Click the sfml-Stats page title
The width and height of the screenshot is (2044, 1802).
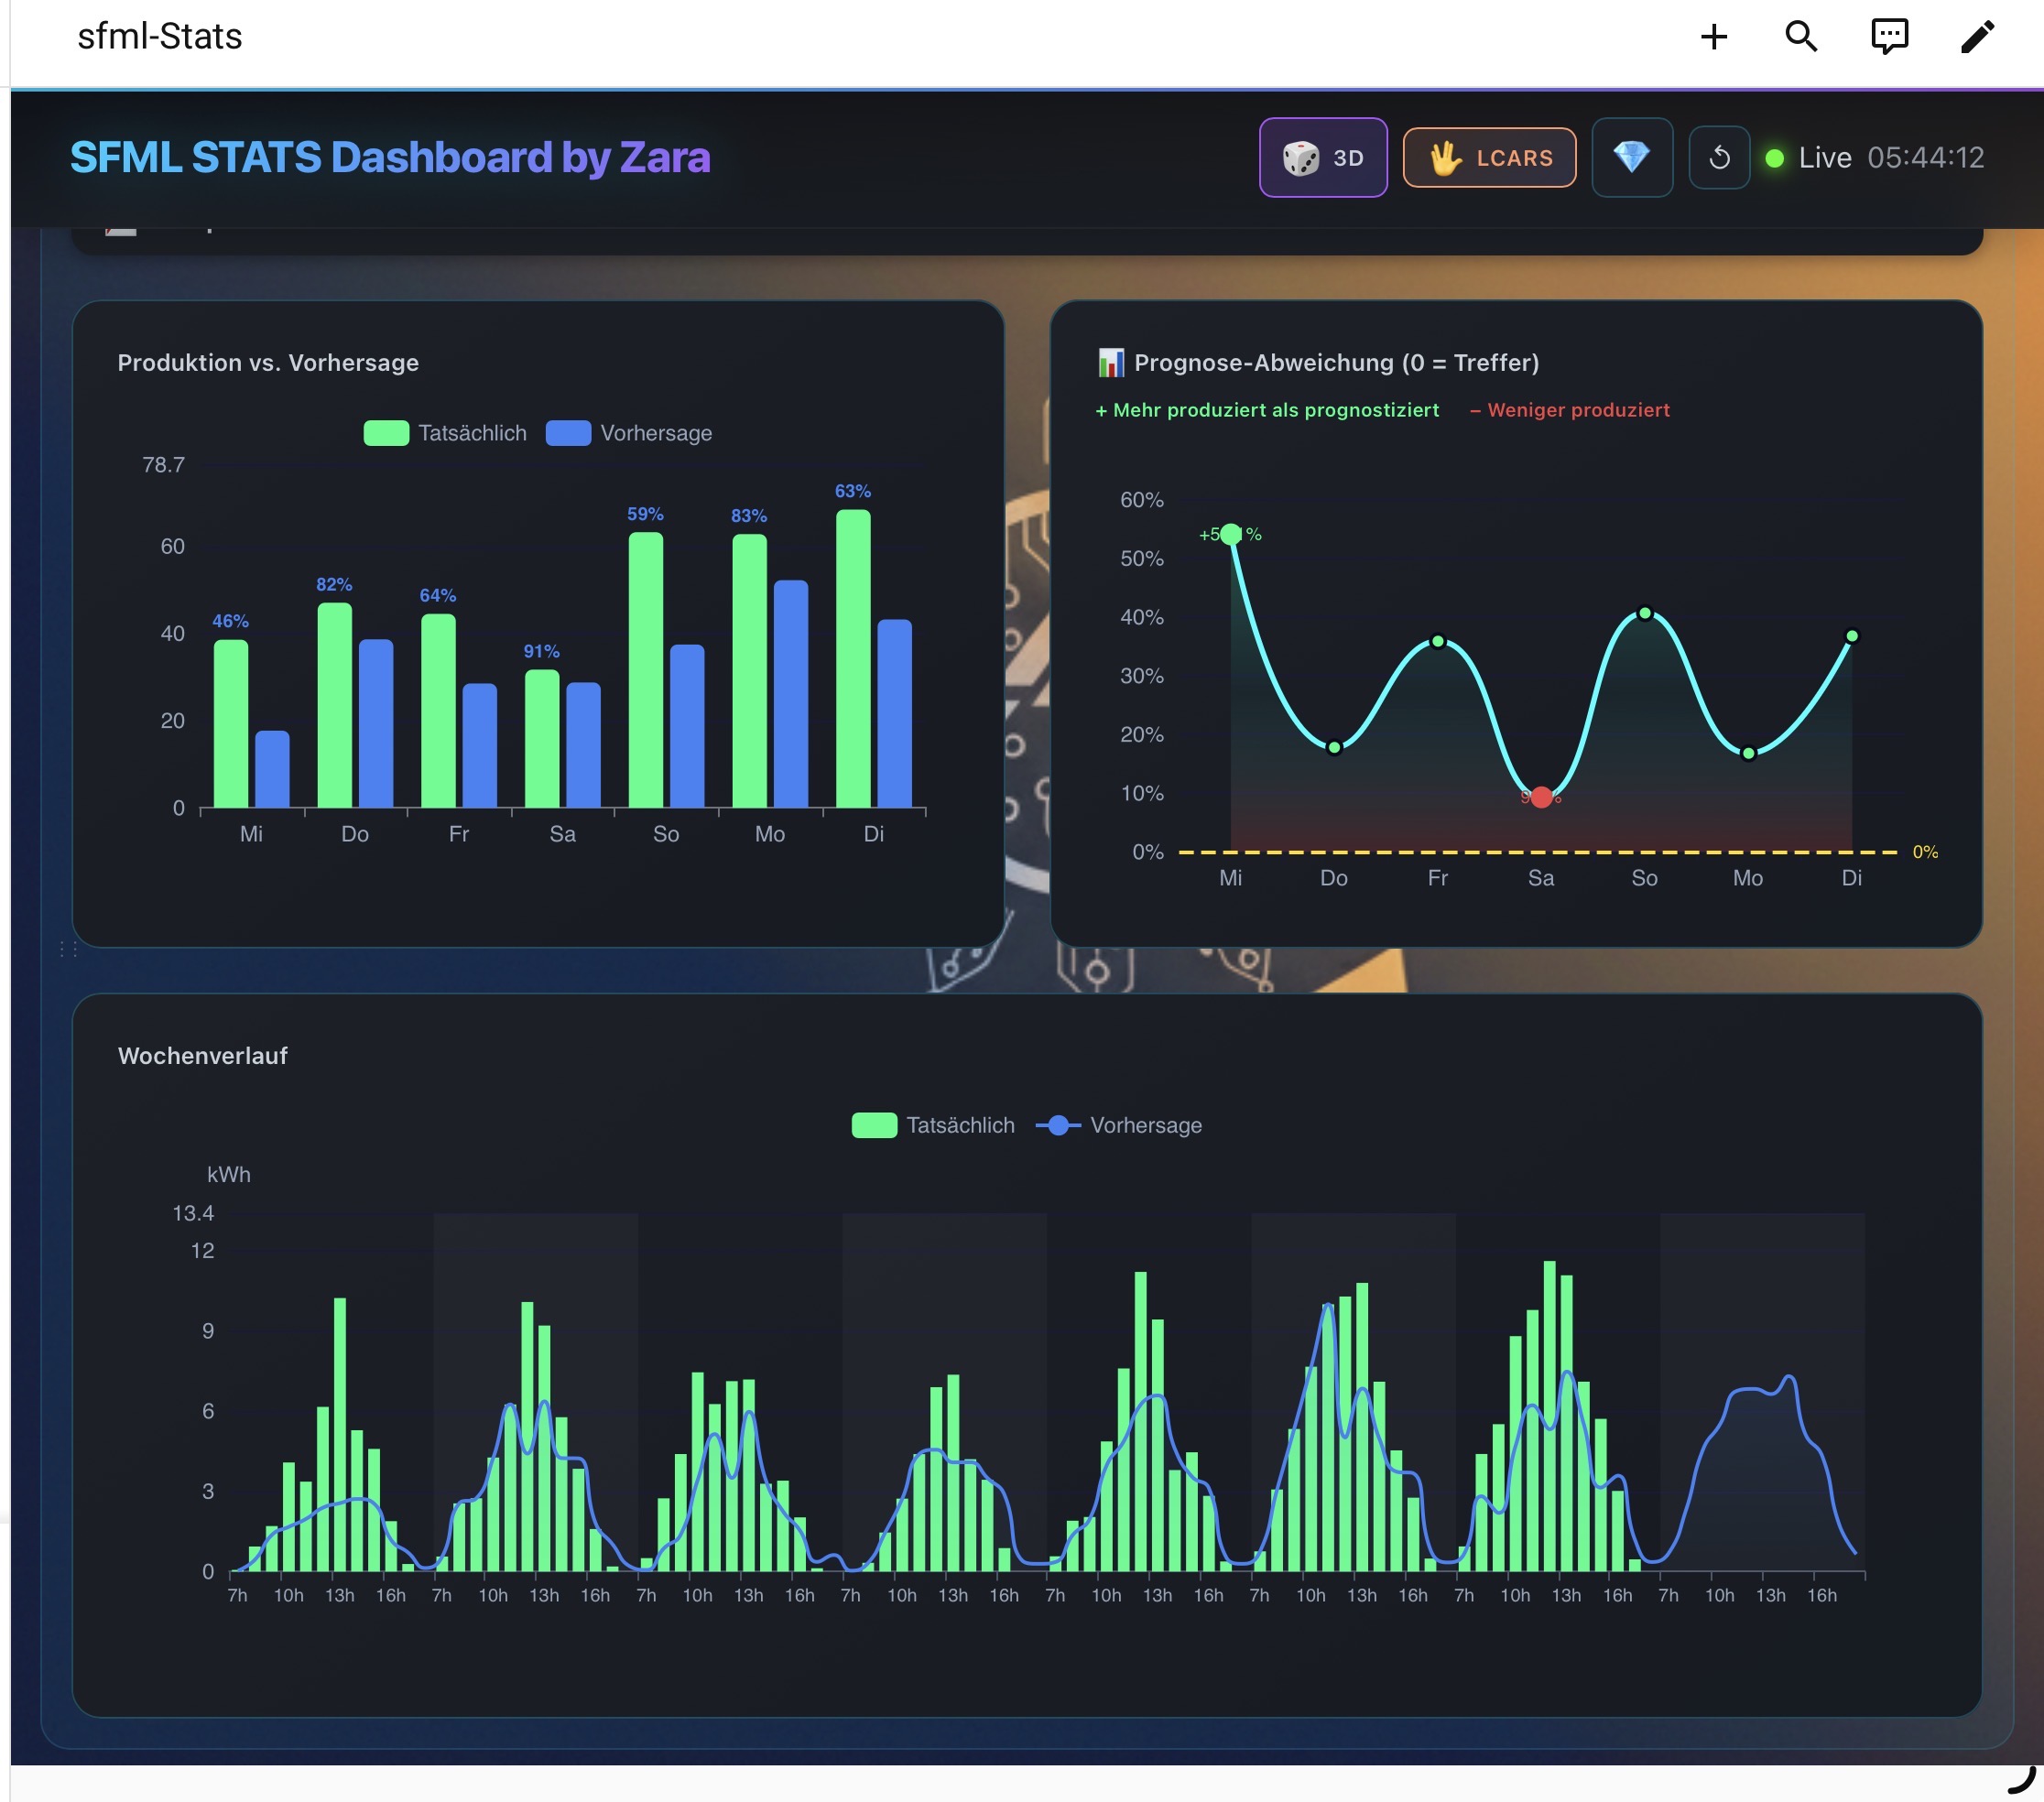(160, 37)
